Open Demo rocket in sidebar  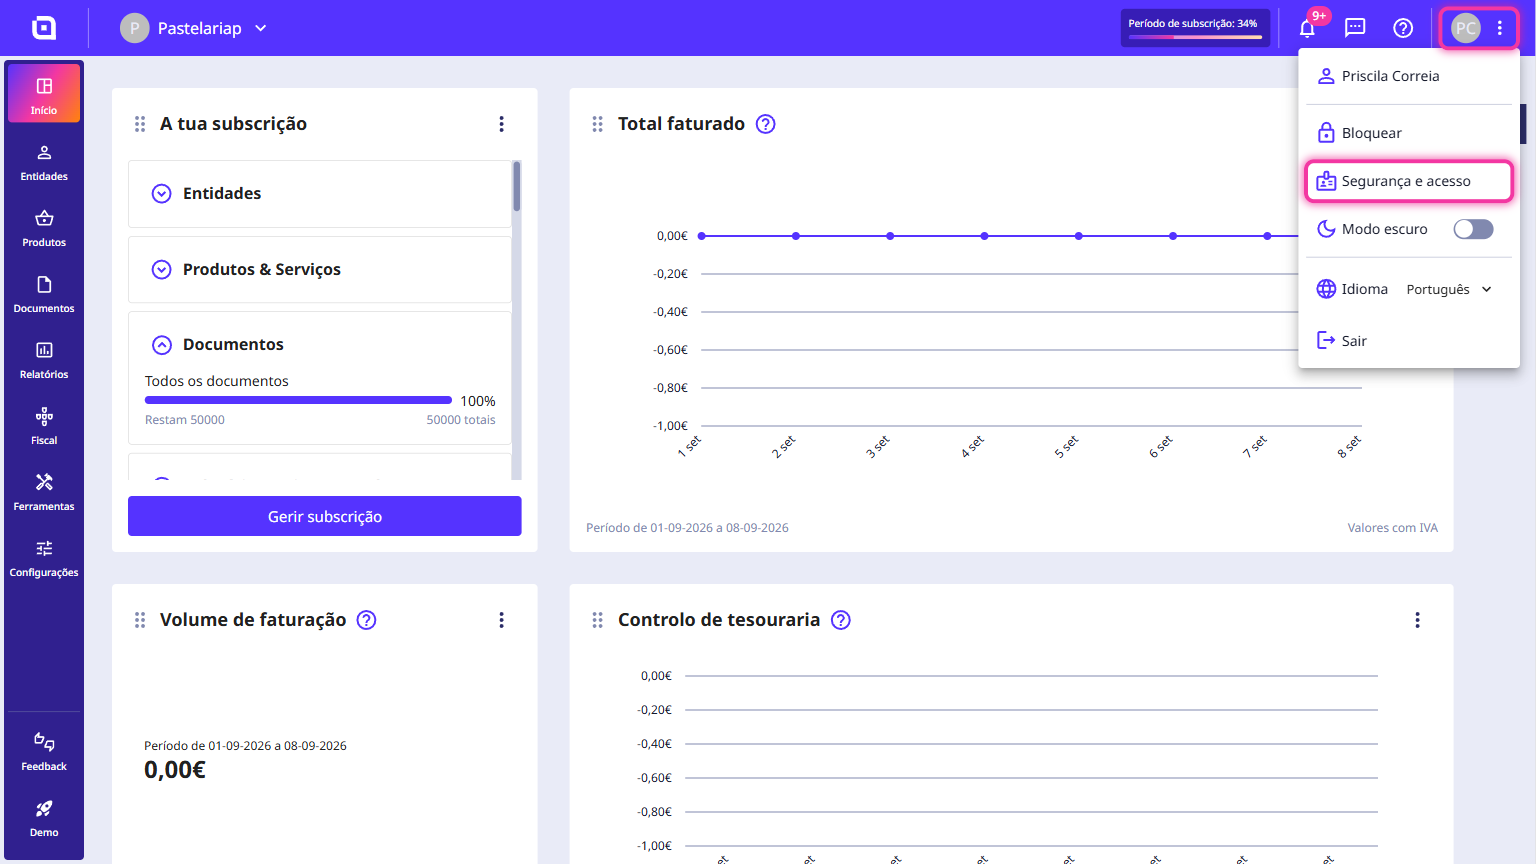pos(44,818)
